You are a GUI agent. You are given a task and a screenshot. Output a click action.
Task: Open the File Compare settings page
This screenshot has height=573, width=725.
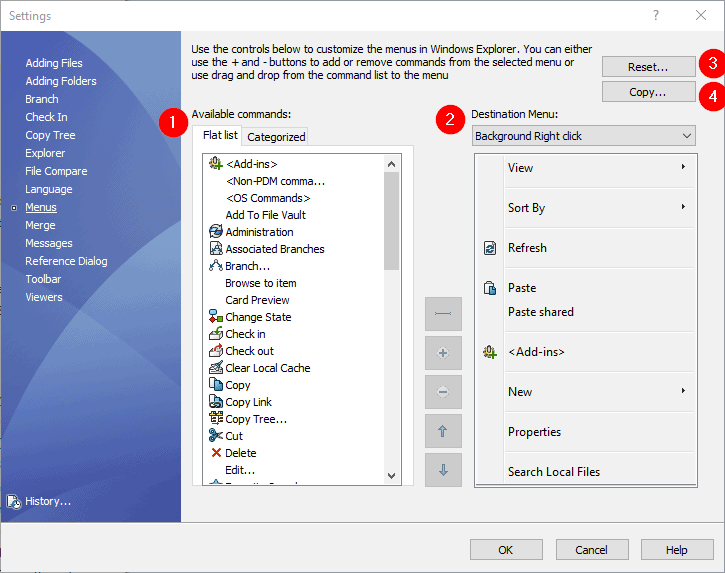coord(56,171)
